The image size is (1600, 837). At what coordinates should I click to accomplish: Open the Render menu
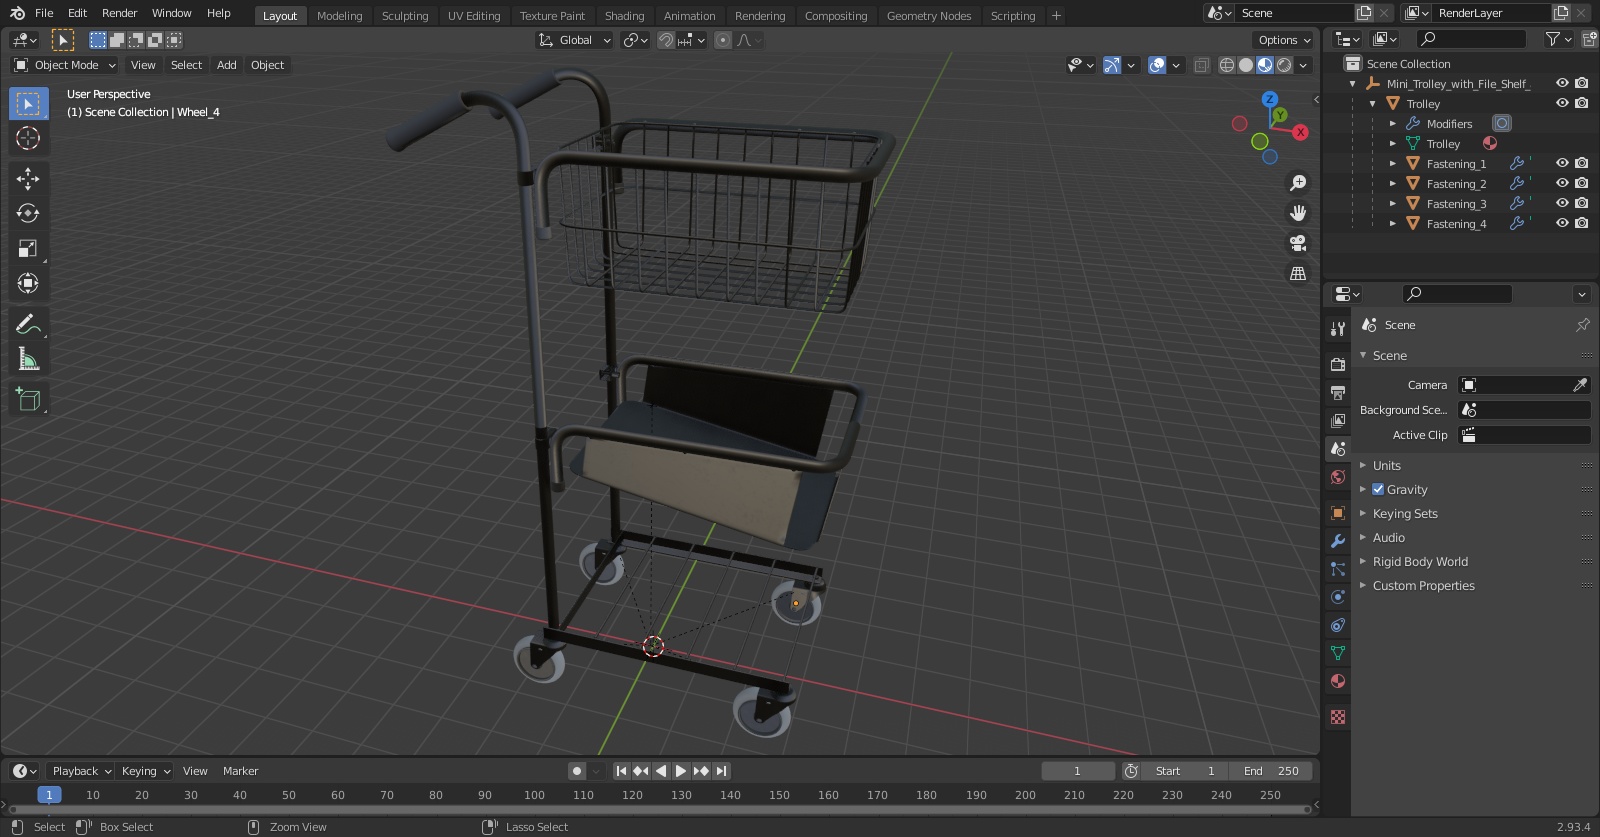(x=119, y=13)
